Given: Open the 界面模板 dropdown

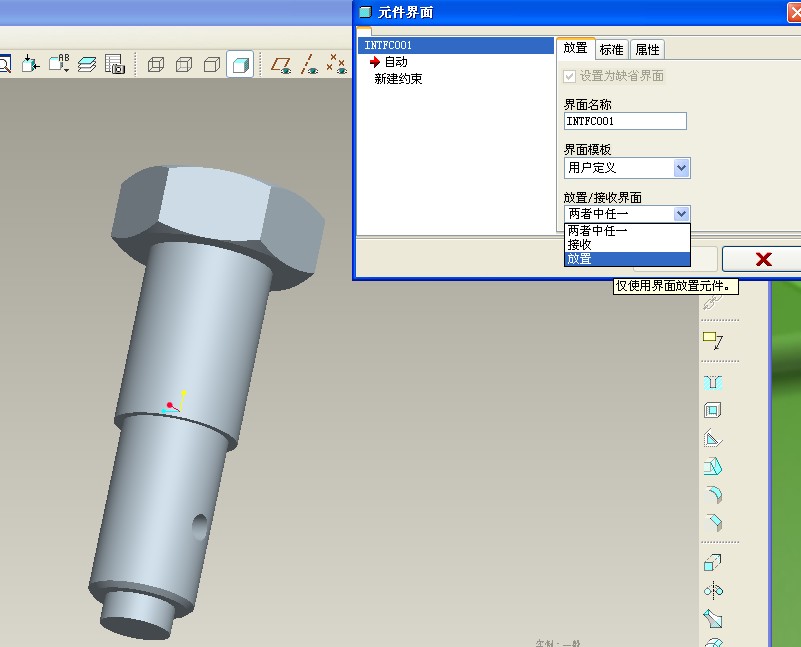Looking at the screenshot, I should point(681,168).
